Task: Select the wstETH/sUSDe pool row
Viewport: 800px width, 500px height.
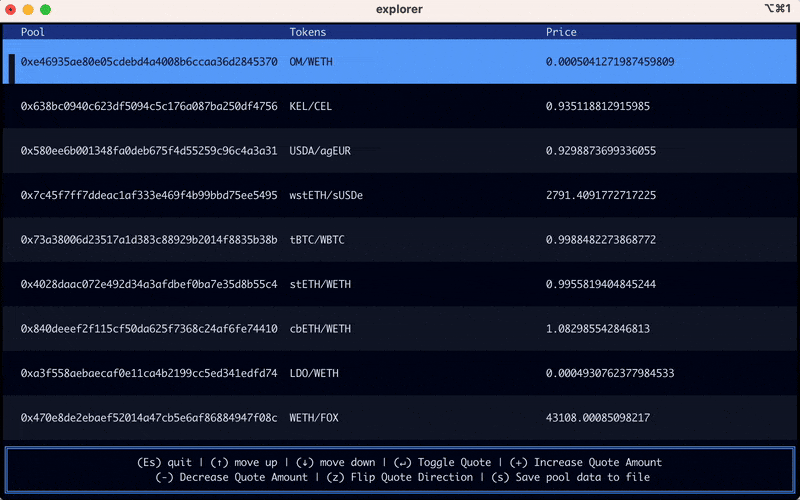Action: pos(400,195)
